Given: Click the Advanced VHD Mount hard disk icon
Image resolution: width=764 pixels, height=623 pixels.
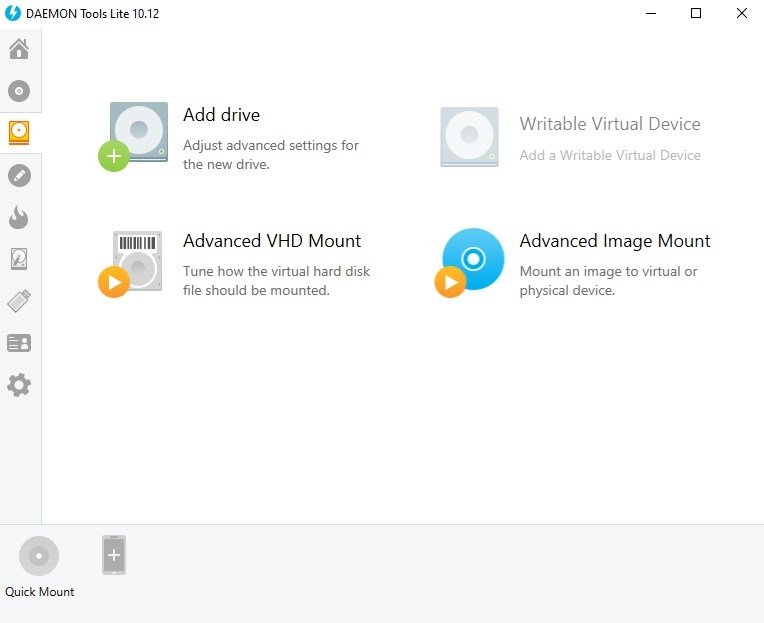Looking at the screenshot, I should (x=131, y=264).
